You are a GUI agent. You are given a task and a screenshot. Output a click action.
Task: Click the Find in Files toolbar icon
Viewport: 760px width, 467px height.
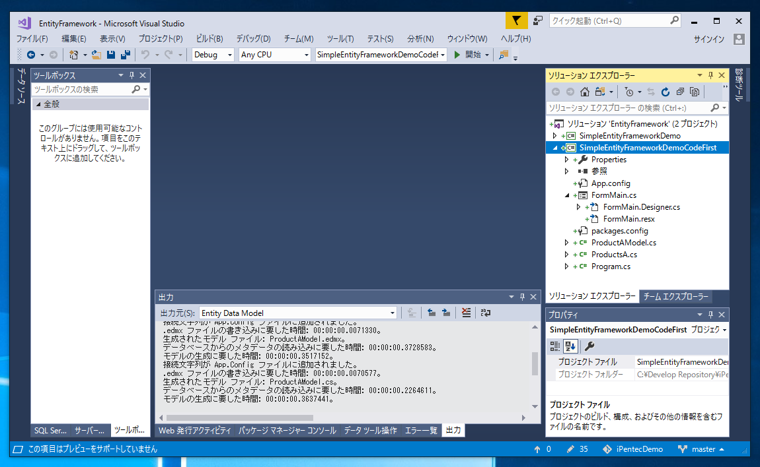(x=504, y=55)
